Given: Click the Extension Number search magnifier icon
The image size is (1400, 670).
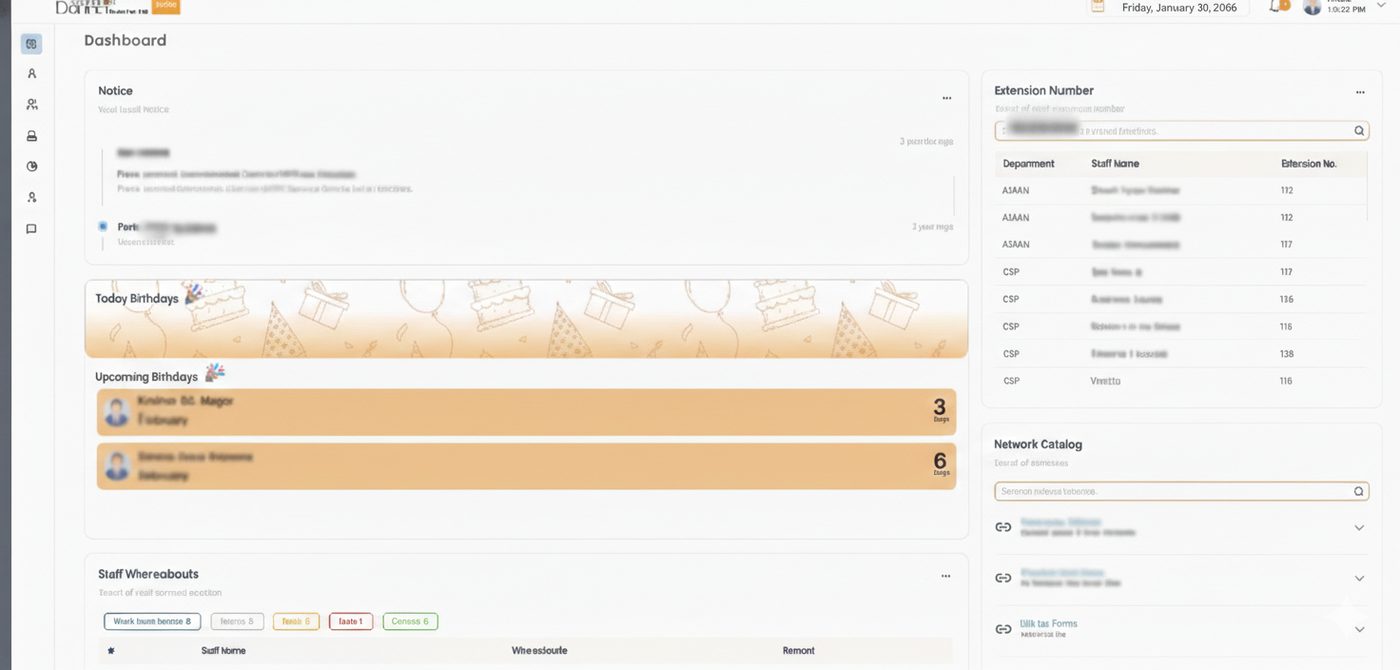Looking at the screenshot, I should click(x=1359, y=130).
